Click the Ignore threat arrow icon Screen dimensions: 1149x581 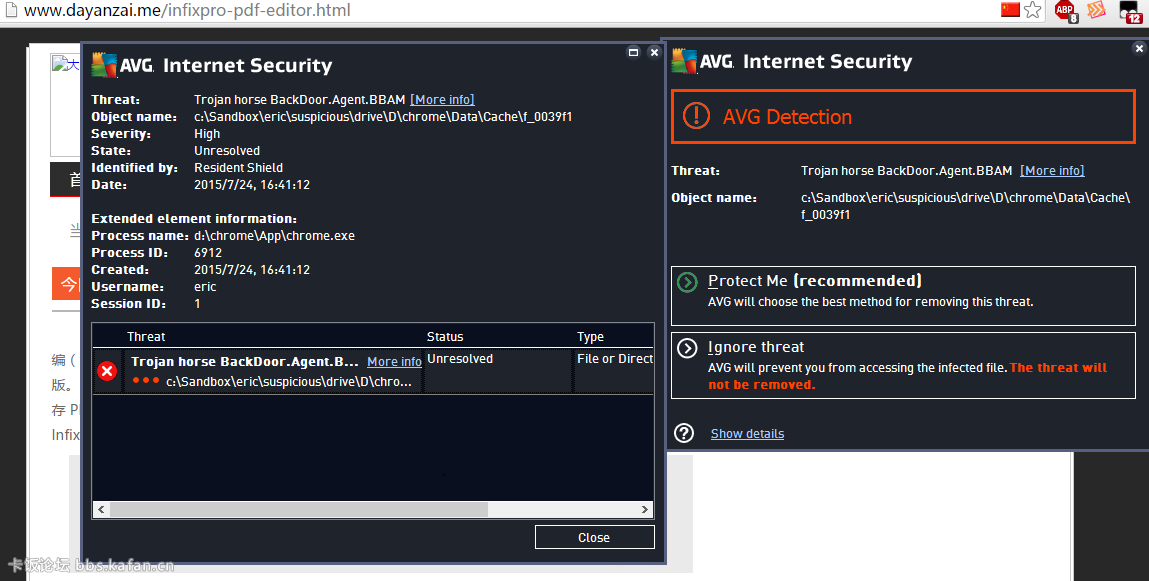coord(687,348)
